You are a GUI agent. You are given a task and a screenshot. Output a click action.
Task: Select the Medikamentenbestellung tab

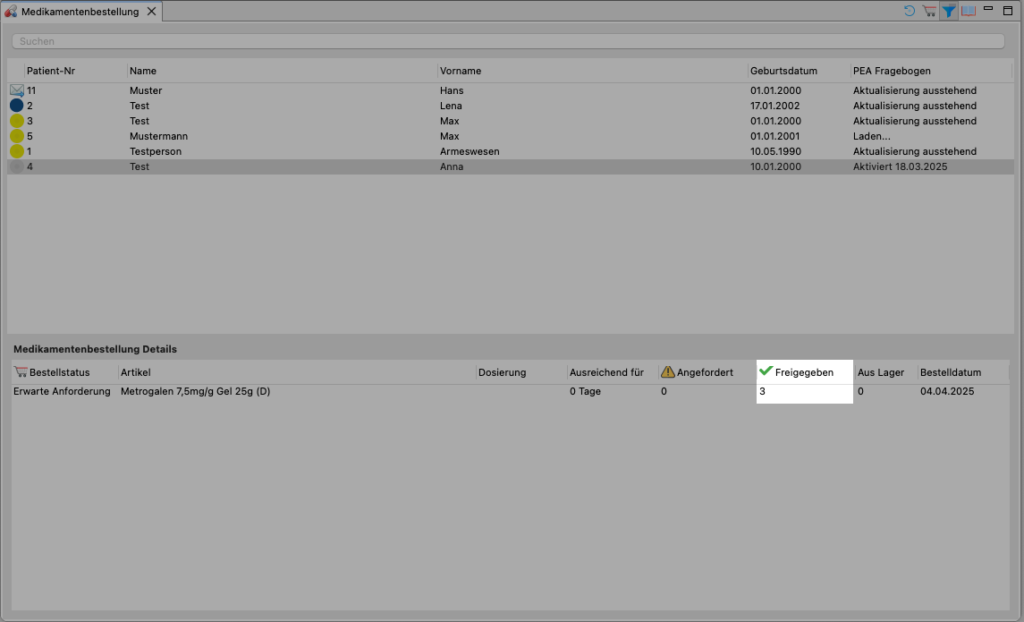(80, 11)
